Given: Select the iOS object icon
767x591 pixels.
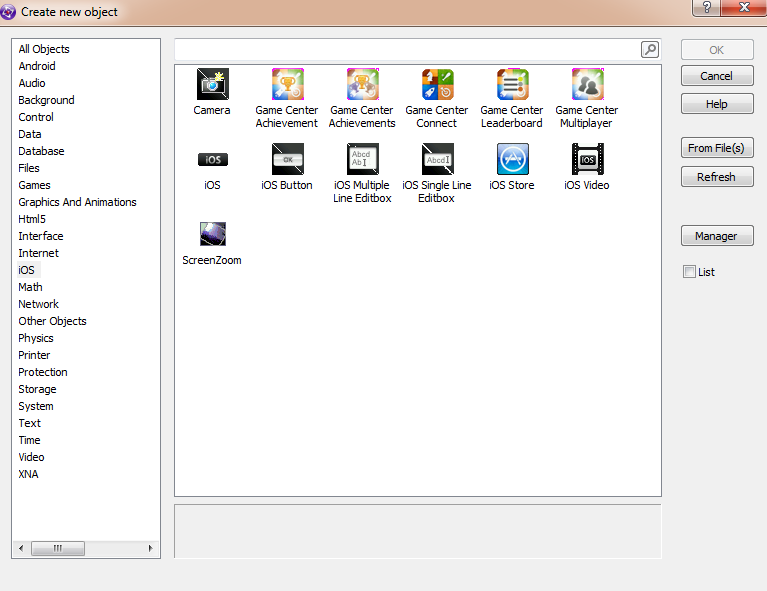Looking at the screenshot, I should 212,159.
